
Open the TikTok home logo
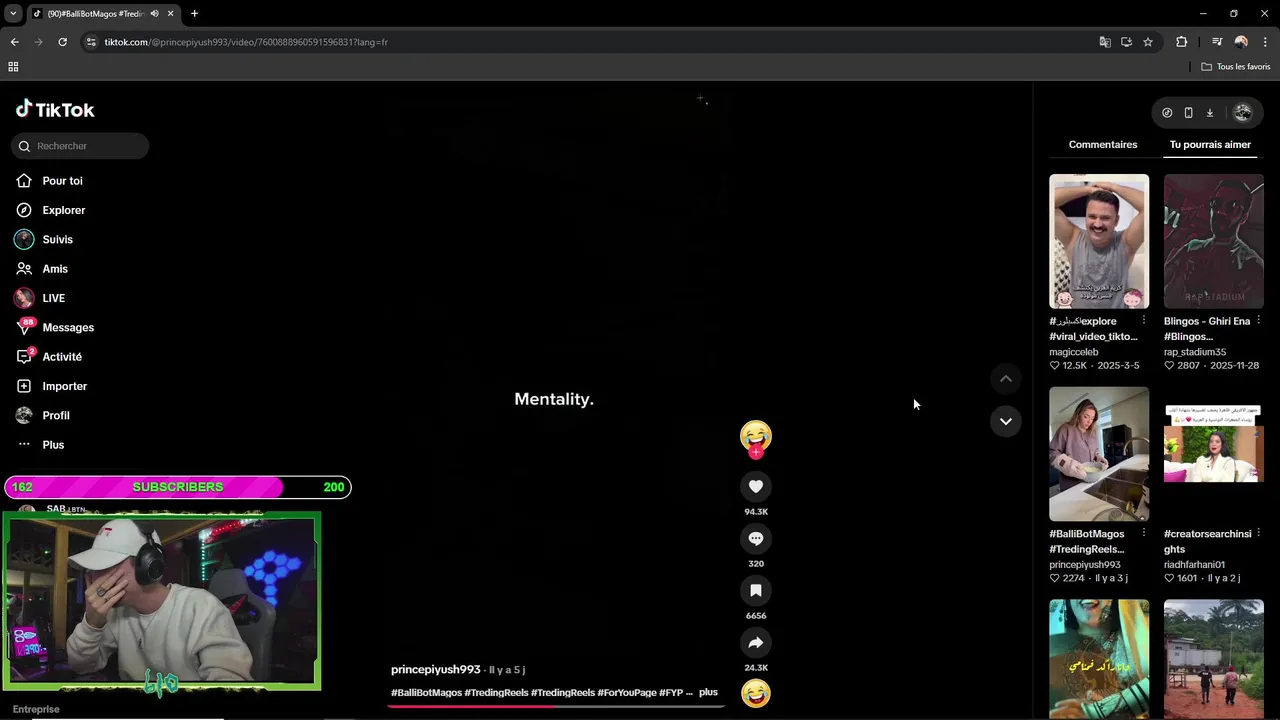(x=55, y=110)
